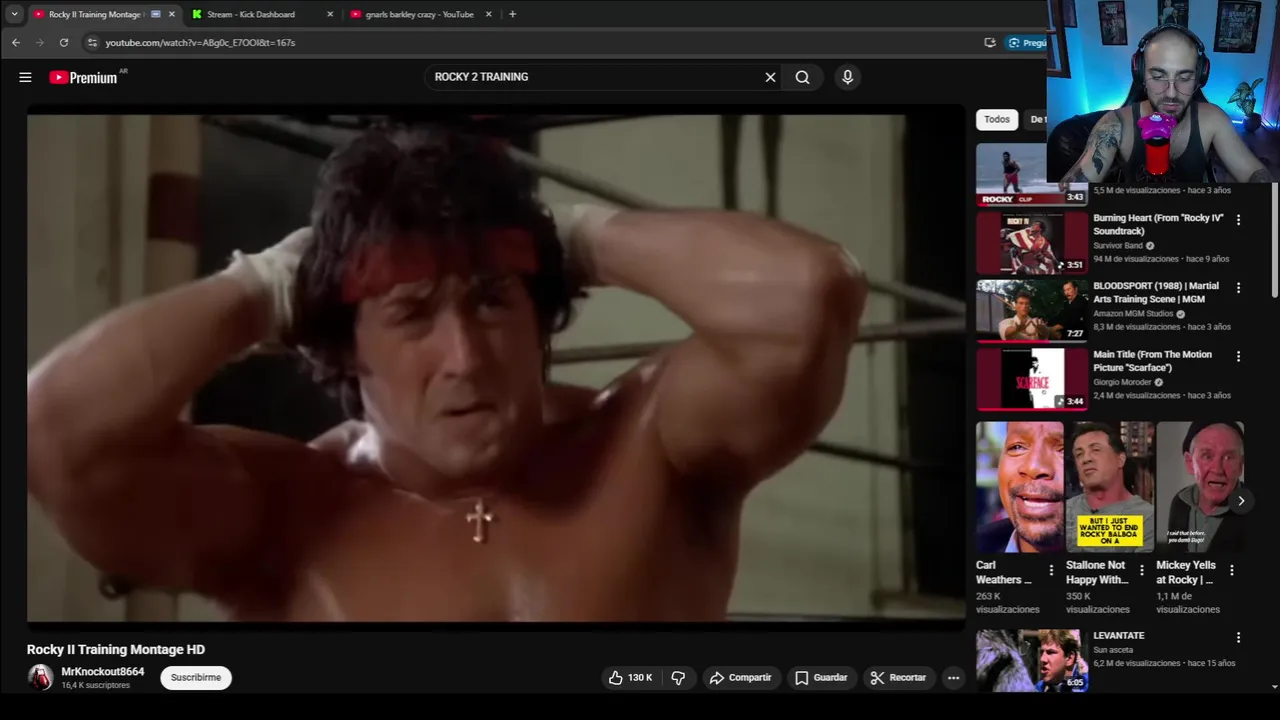Open MrKnockout8664 channel name link
Screen dimensions: 1280x720
[103, 672]
